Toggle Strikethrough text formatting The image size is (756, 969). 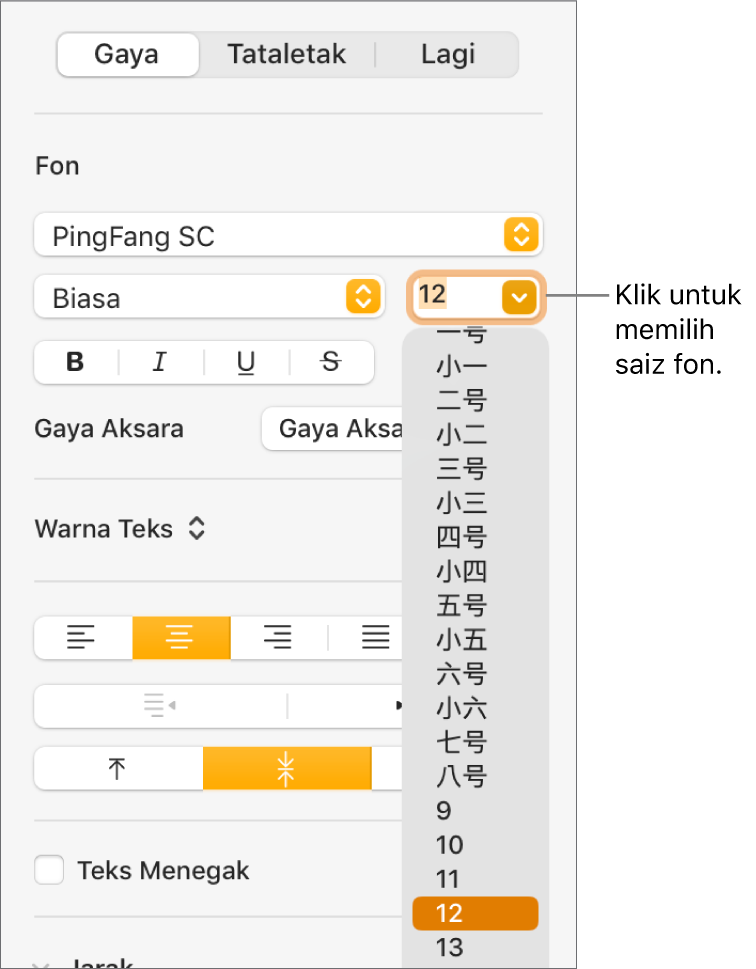pos(331,362)
